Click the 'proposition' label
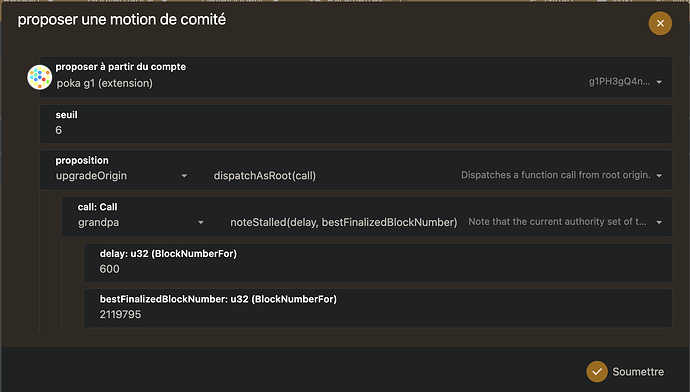 coord(82,161)
